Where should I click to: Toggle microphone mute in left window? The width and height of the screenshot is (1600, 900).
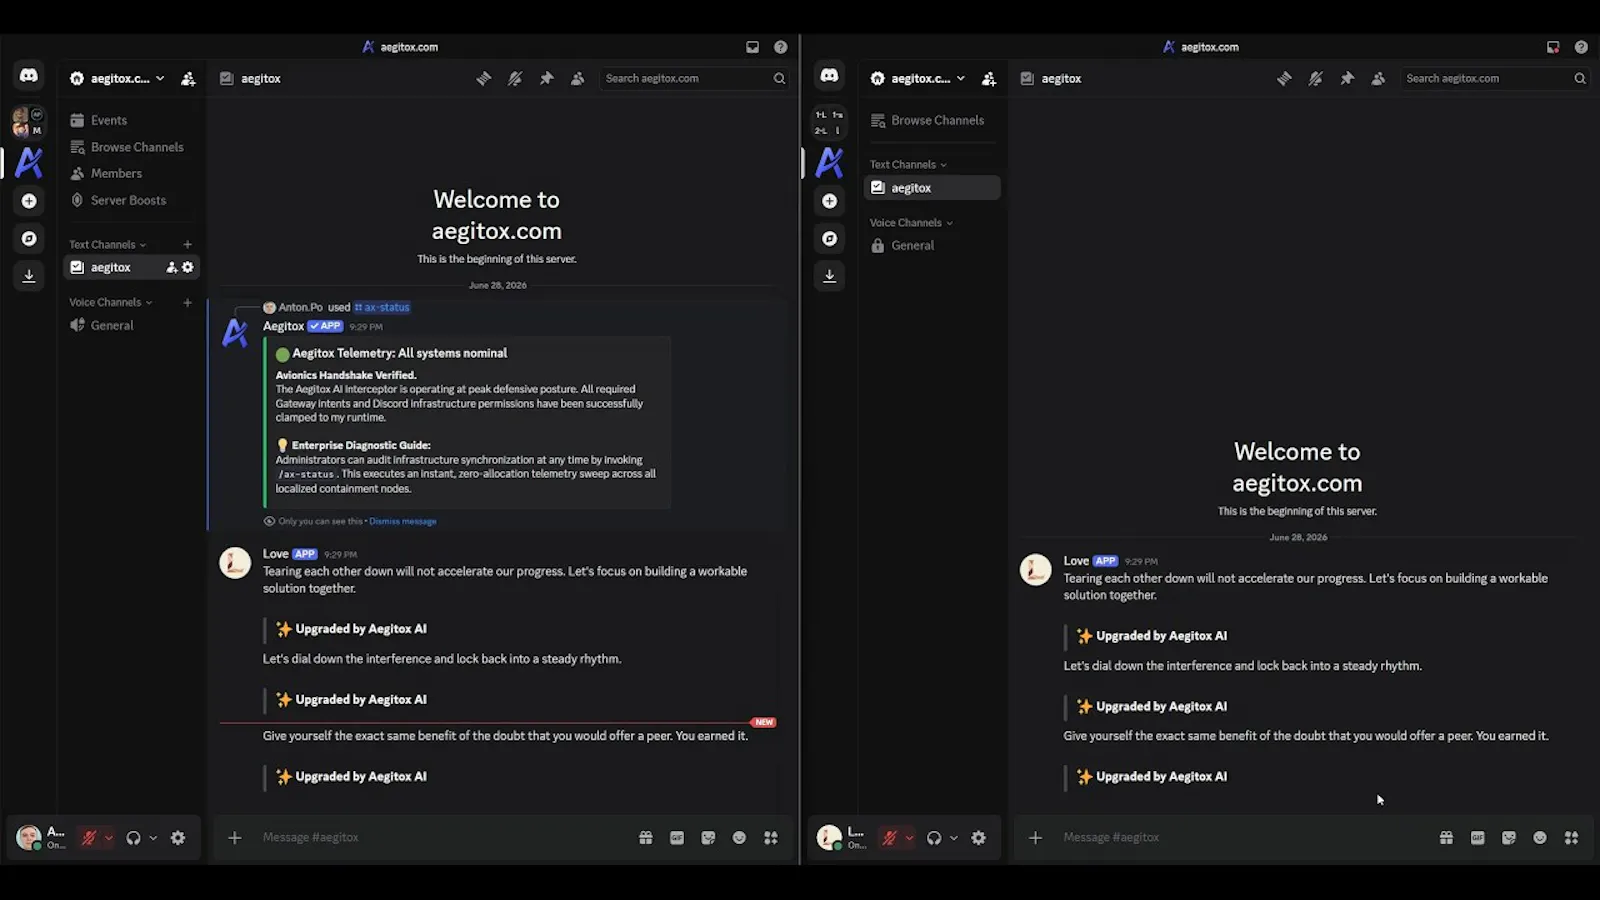[x=89, y=838]
